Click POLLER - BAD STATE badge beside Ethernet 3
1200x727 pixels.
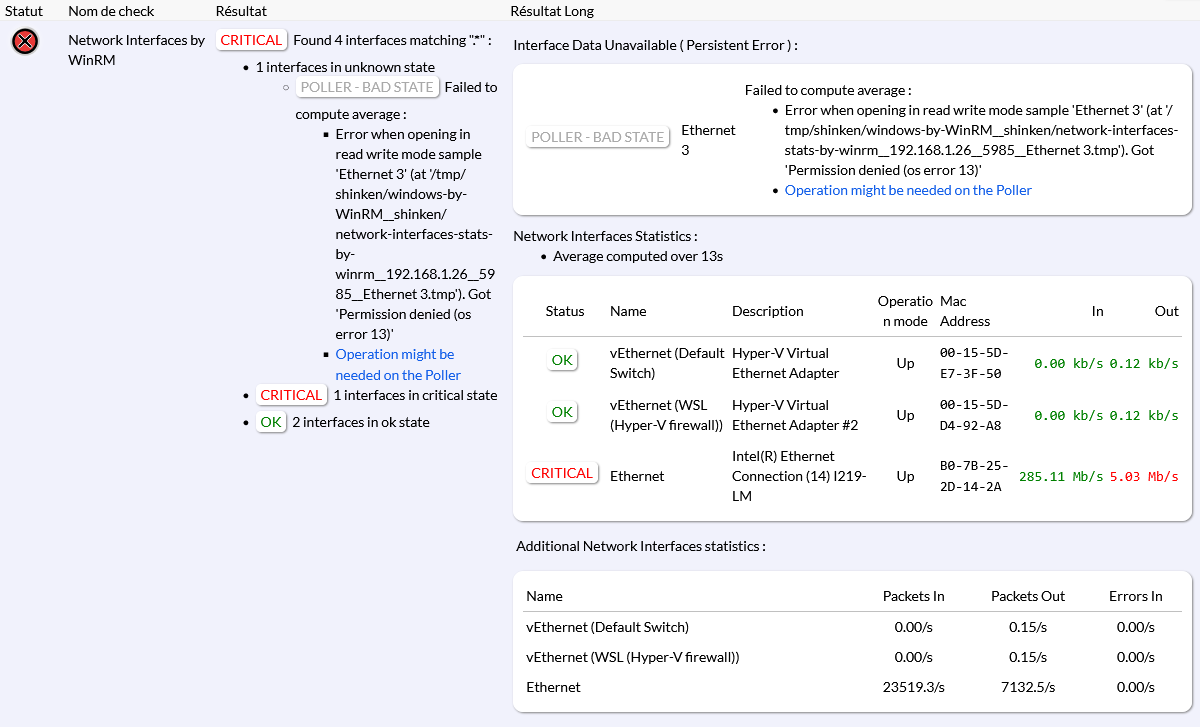(x=597, y=137)
